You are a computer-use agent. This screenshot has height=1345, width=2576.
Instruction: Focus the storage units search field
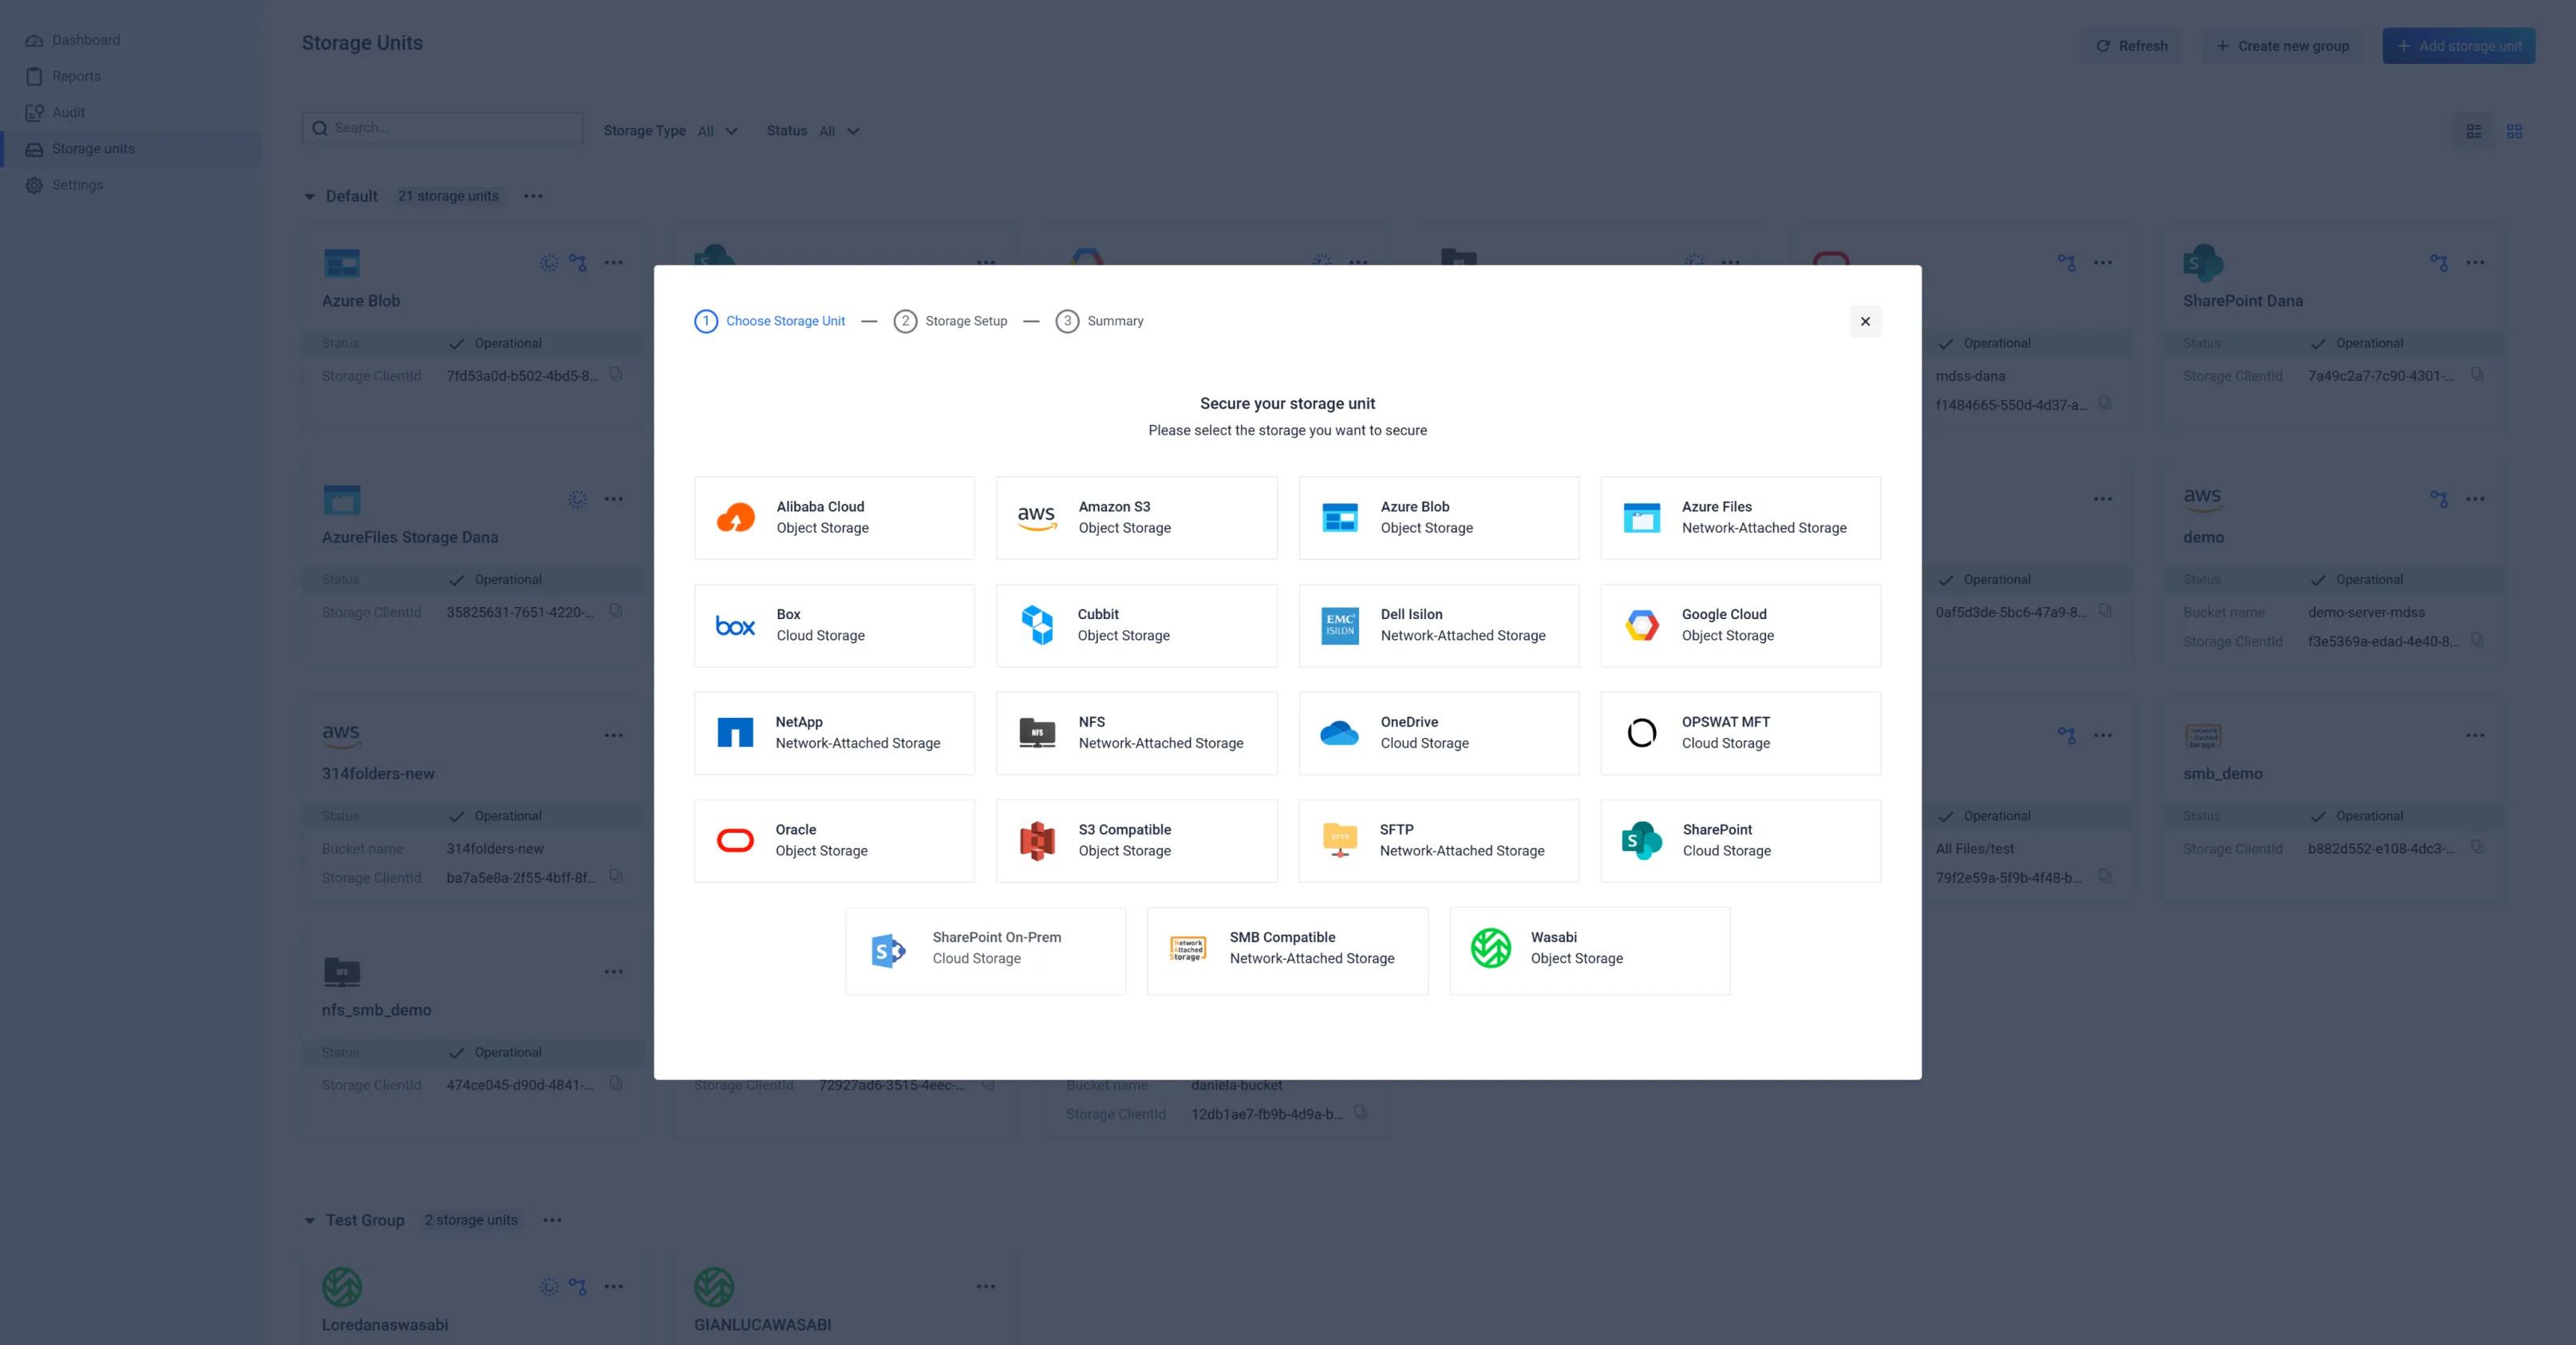443,128
